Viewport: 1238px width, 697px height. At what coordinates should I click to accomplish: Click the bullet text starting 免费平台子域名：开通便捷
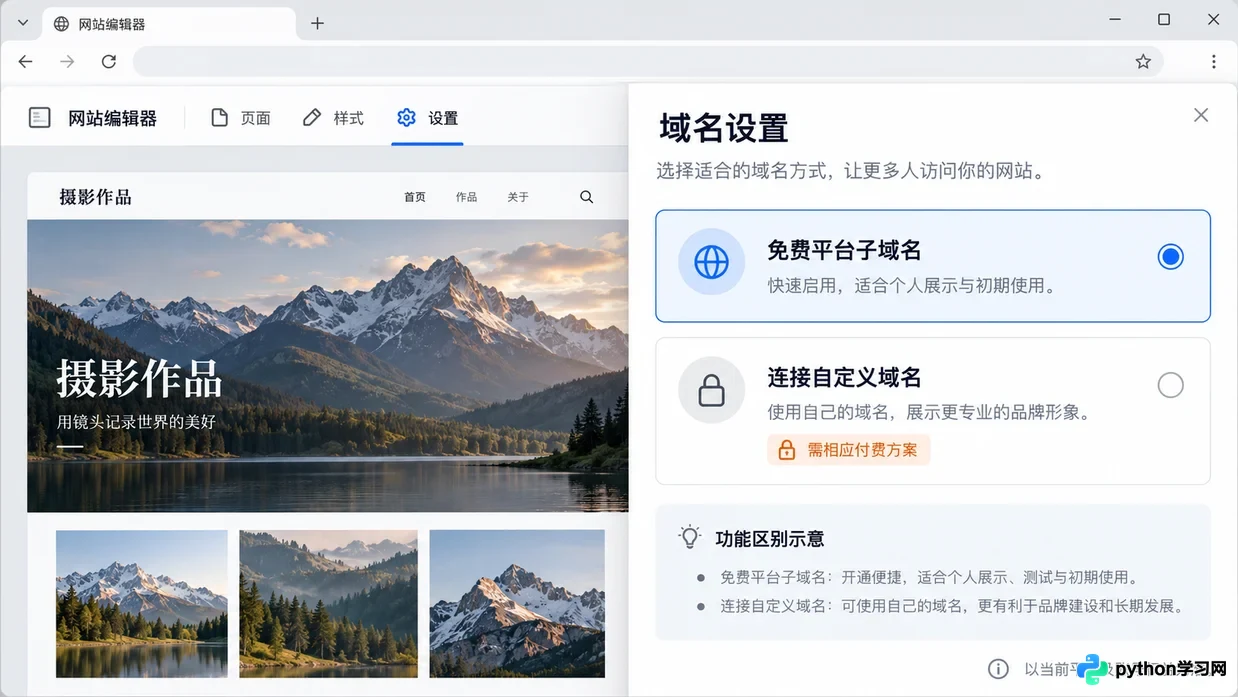(929, 577)
